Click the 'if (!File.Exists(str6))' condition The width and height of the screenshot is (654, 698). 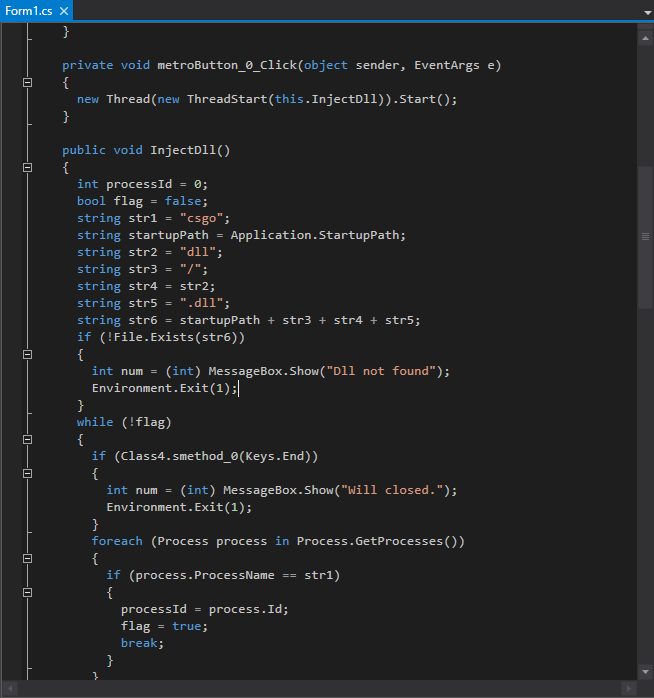click(161, 337)
